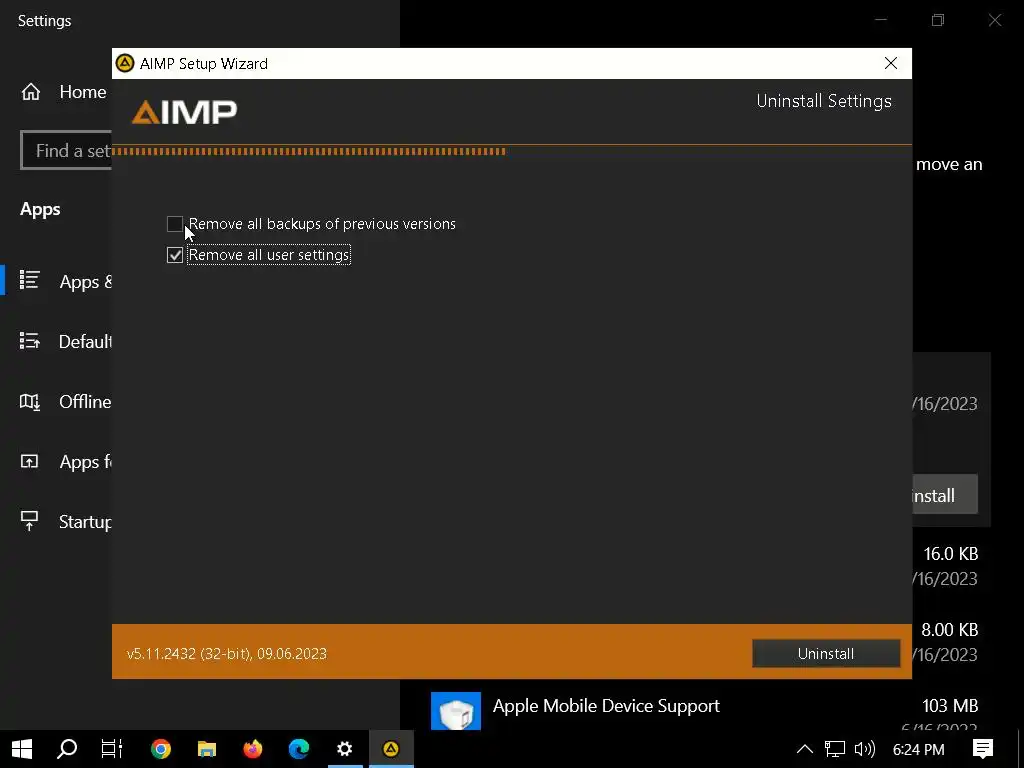The image size is (1024, 768).
Task: Click the AIMP icon in wizard title bar
Action: pos(125,63)
